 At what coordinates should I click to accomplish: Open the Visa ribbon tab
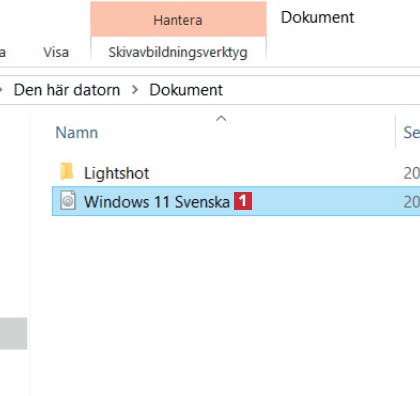56,52
